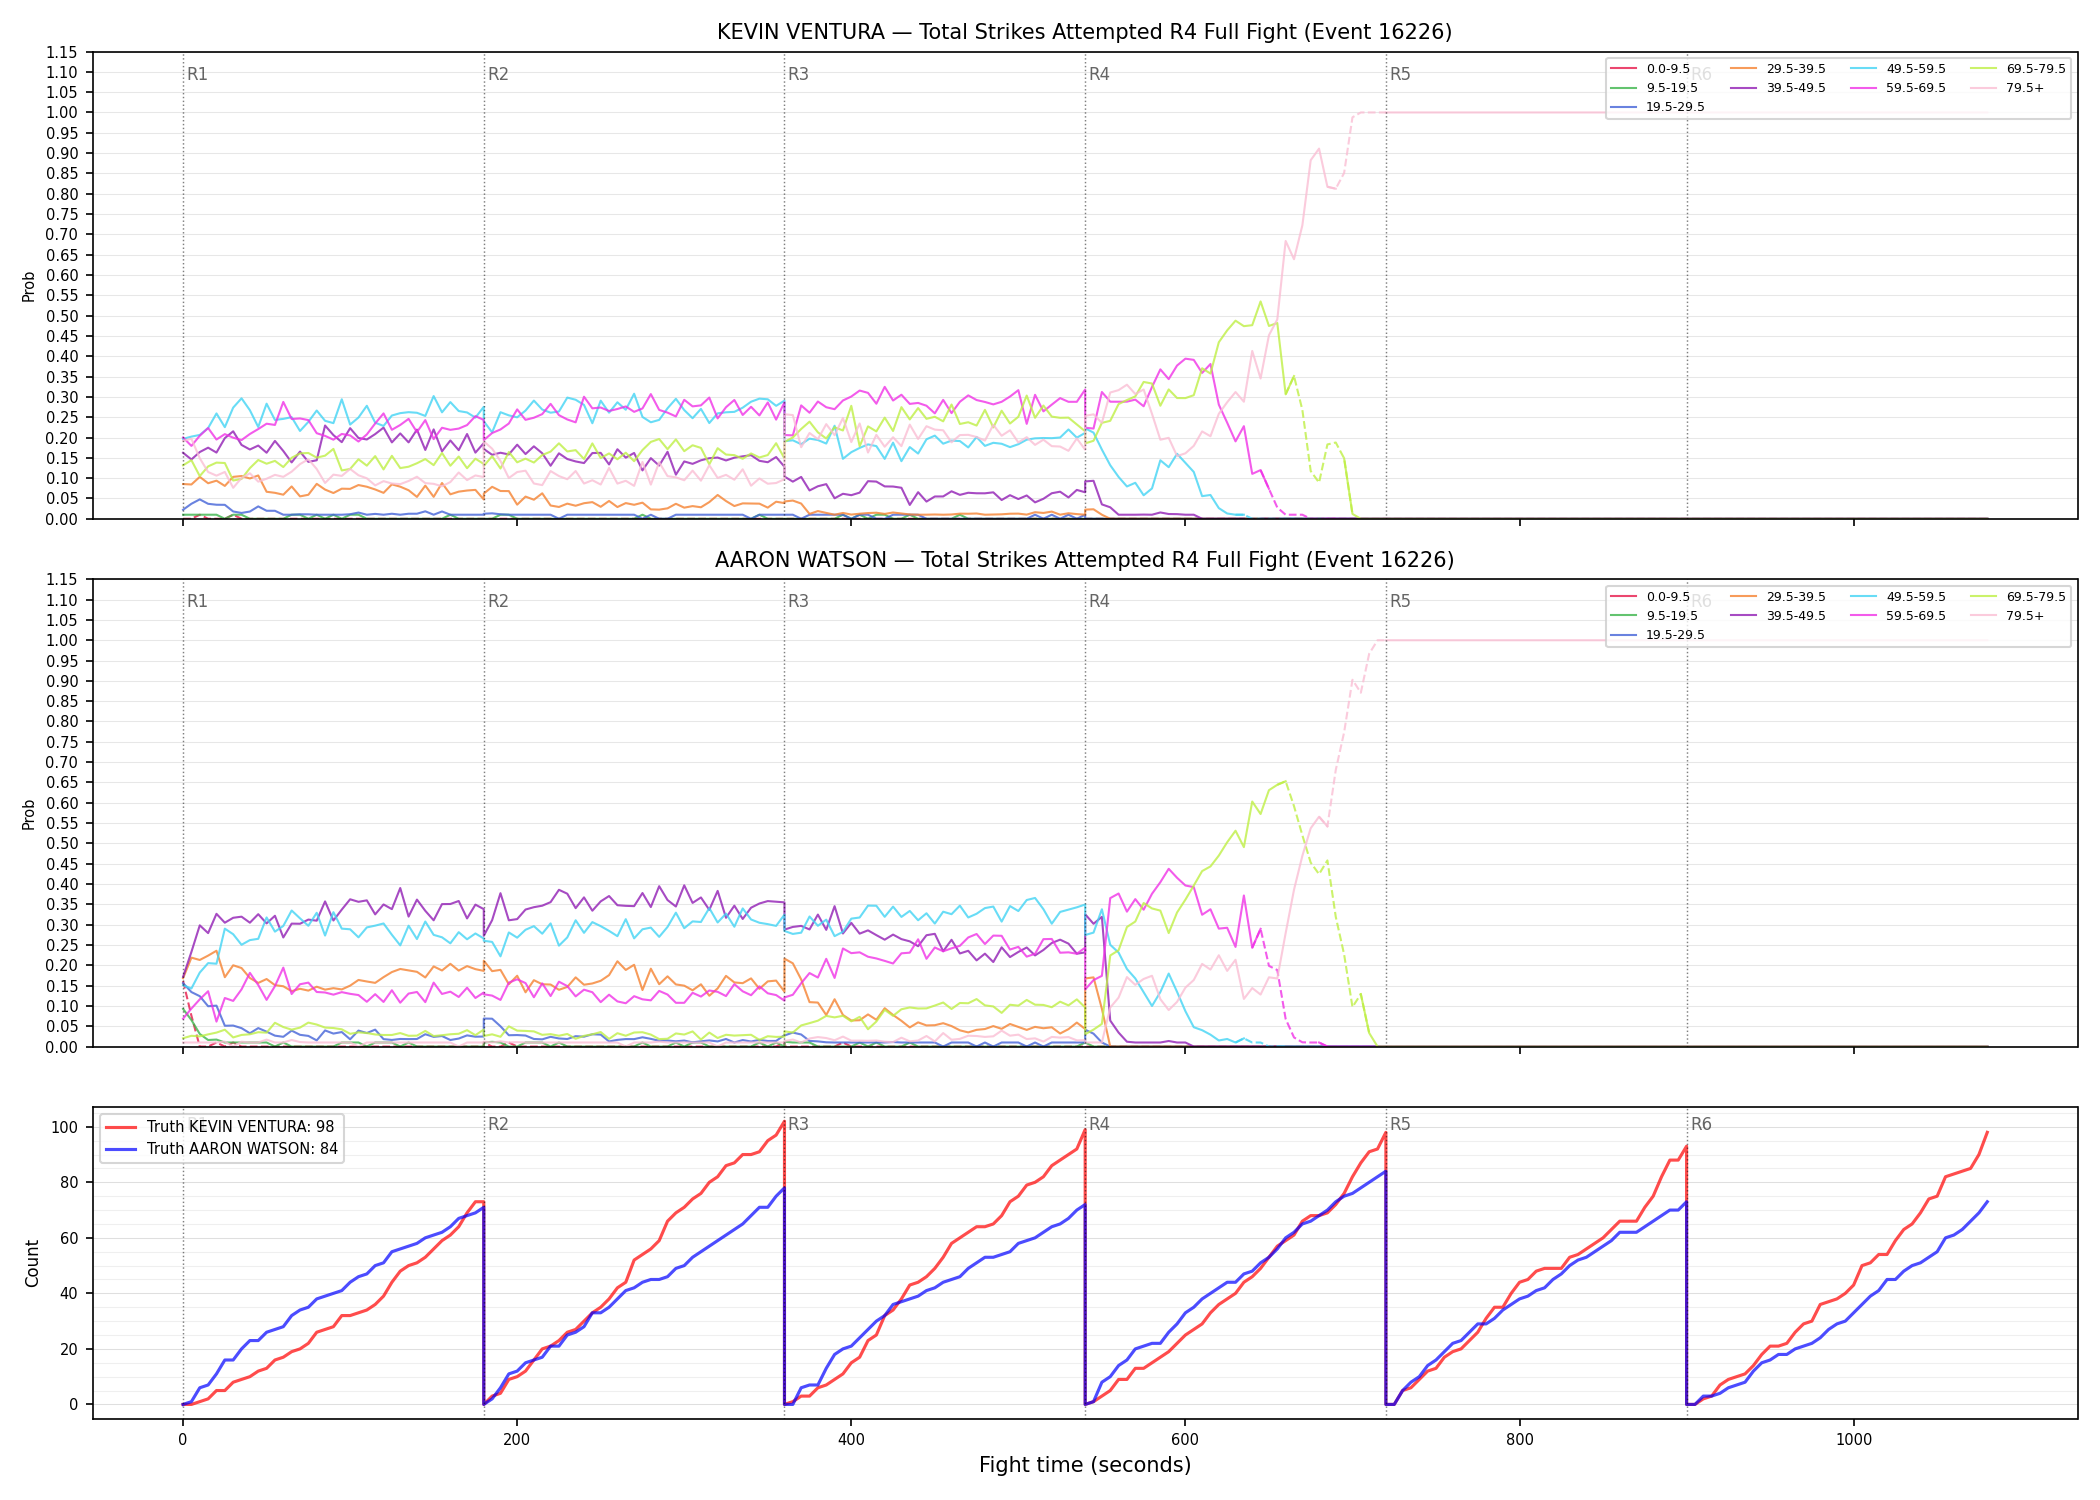2100x1500 pixels.
Task: Click 59.5-69.5 legend entry in Aaron Watson chart
Action: coord(1897,616)
